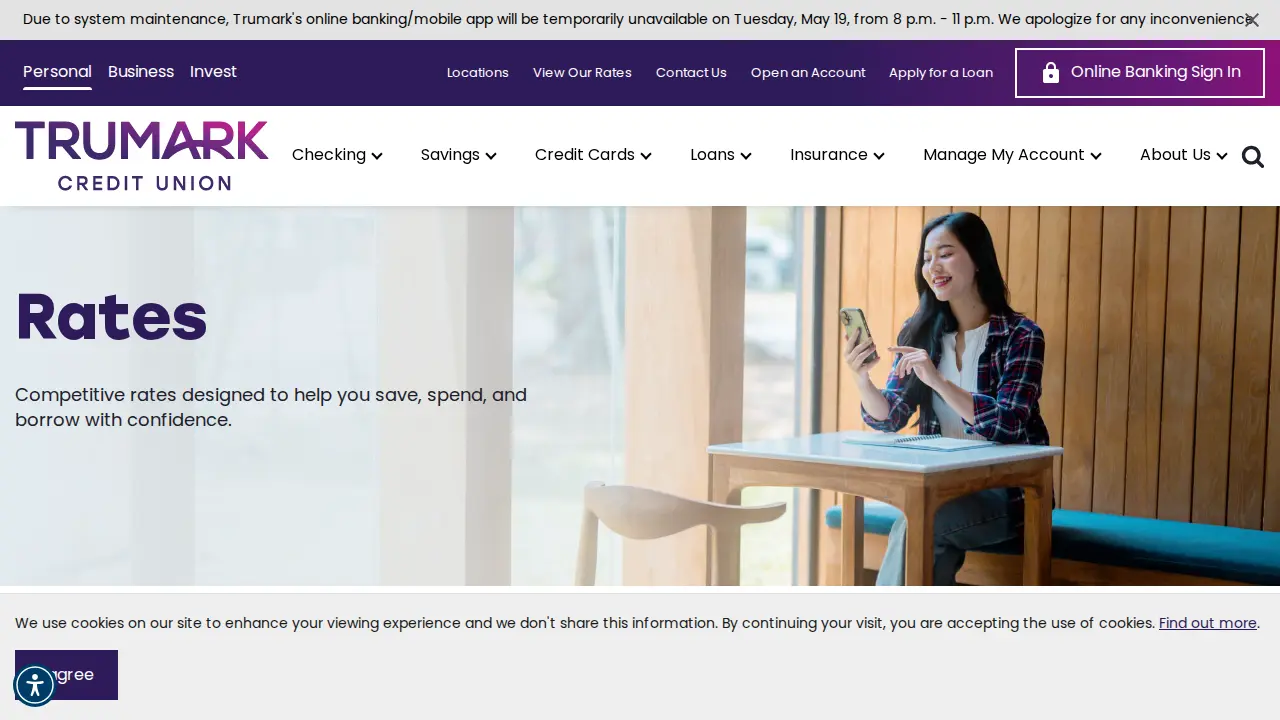Expand the Credit Cards menu

593,155
